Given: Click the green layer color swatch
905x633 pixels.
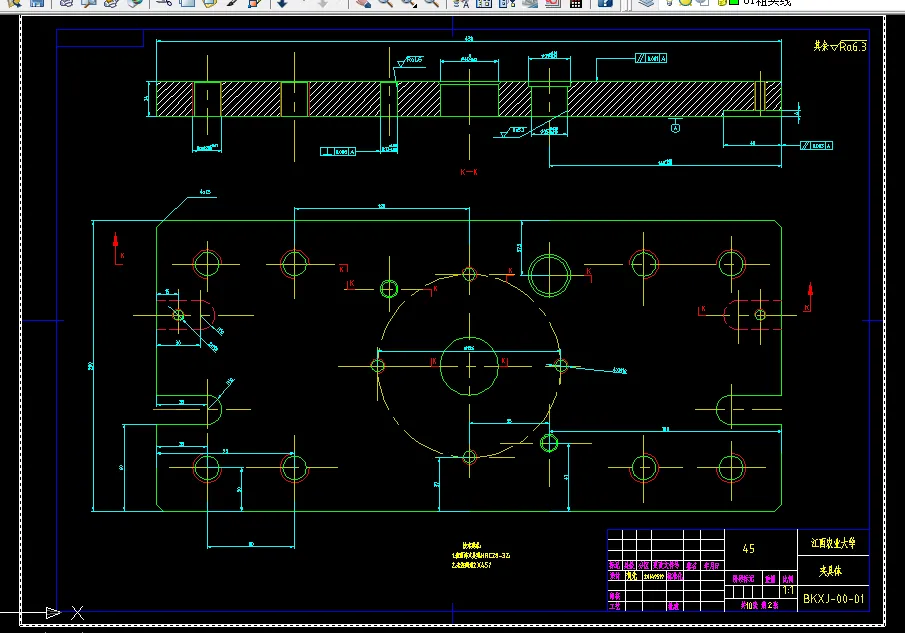Looking at the screenshot, I should (734, 2).
